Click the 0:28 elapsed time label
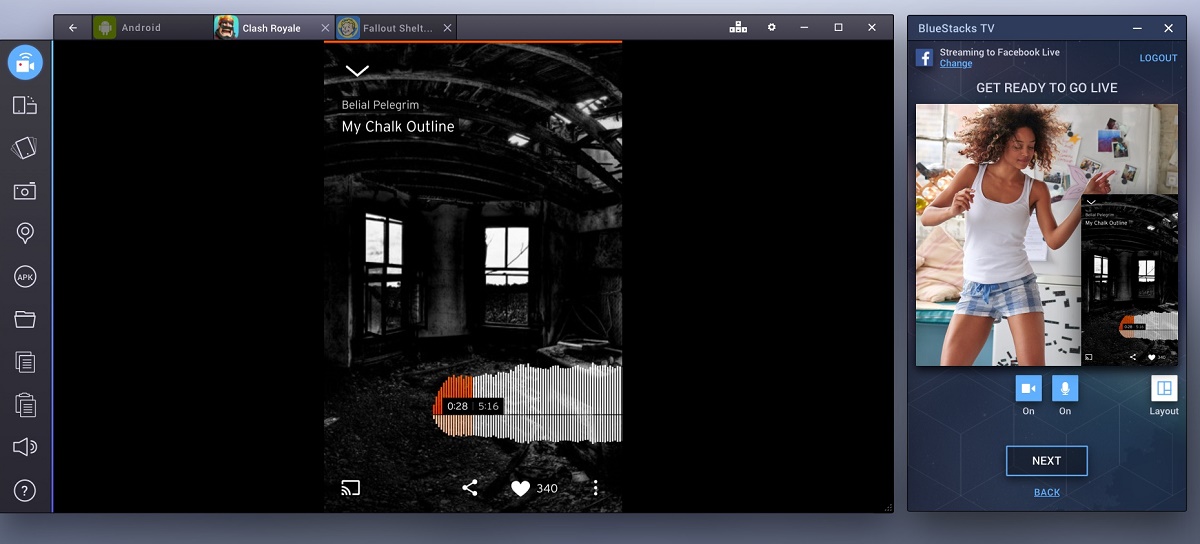 pyautogui.click(x=457, y=406)
